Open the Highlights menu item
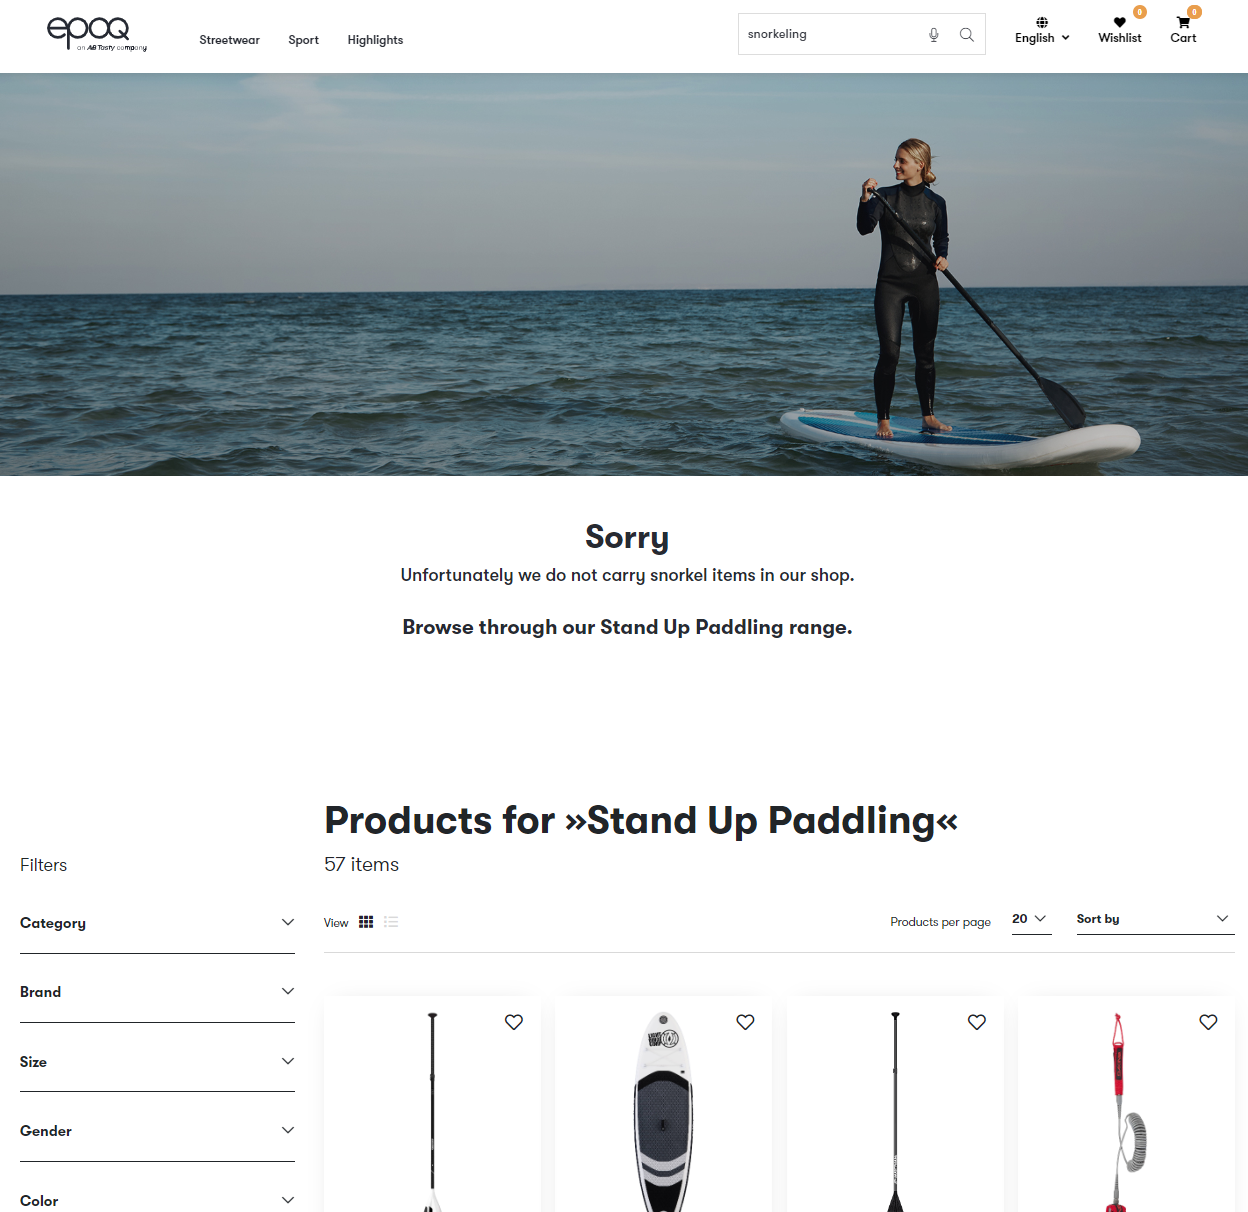Viewport: 1248px width, 1212px height. point(375,40)
